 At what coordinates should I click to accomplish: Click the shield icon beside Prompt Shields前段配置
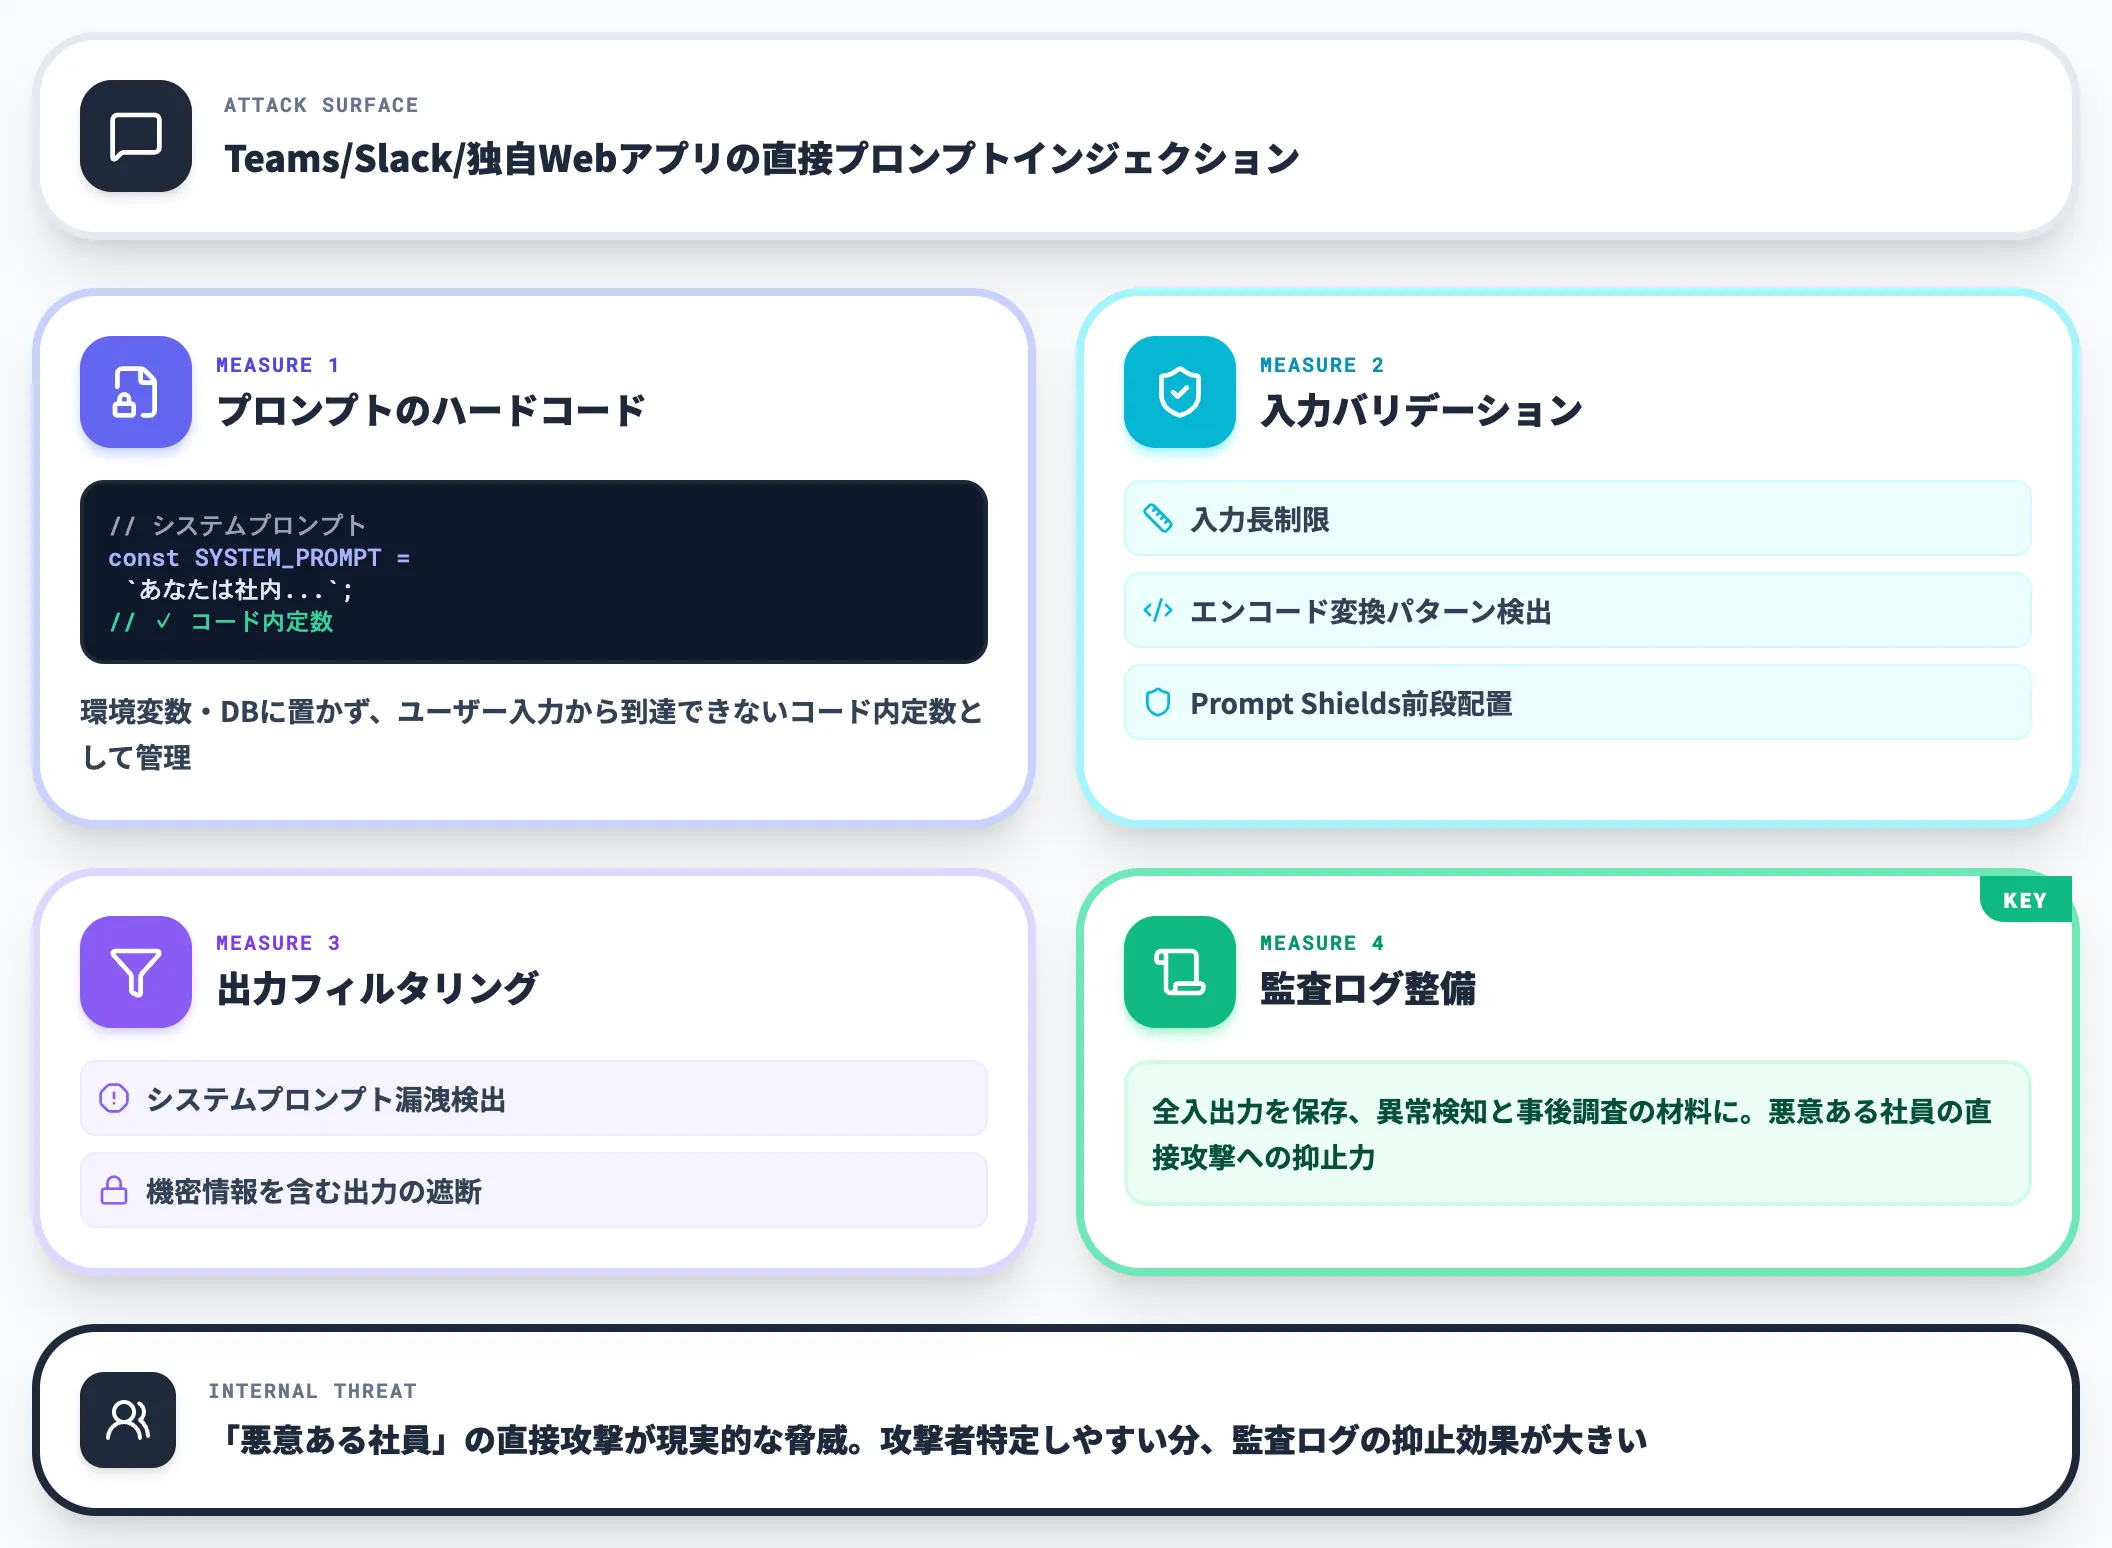[x=1158, y=703]
